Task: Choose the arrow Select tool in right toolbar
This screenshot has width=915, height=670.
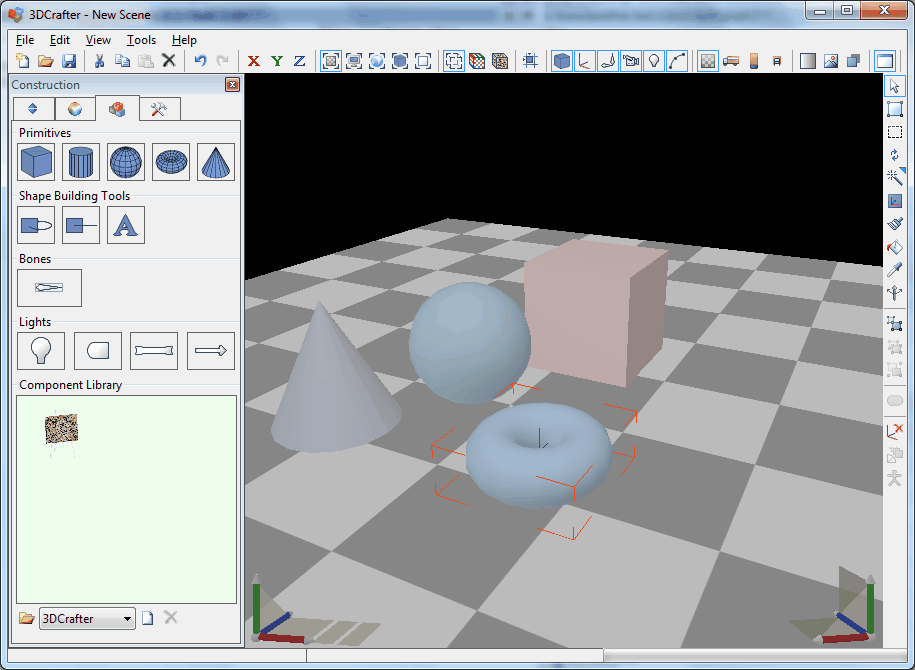Action: pos(895,86)
